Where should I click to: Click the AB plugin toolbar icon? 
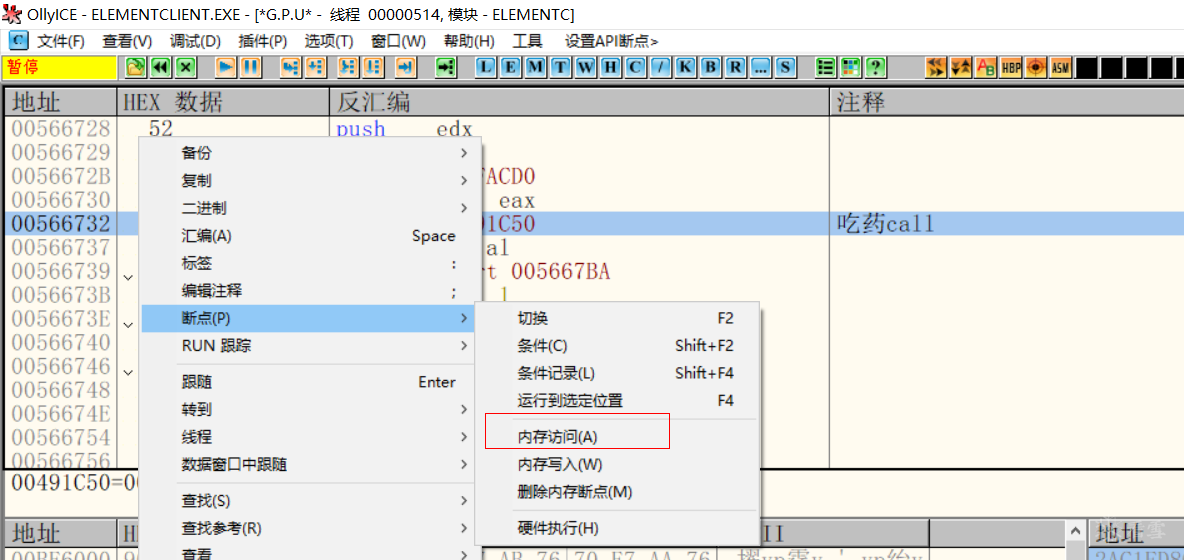pos(985,67)
